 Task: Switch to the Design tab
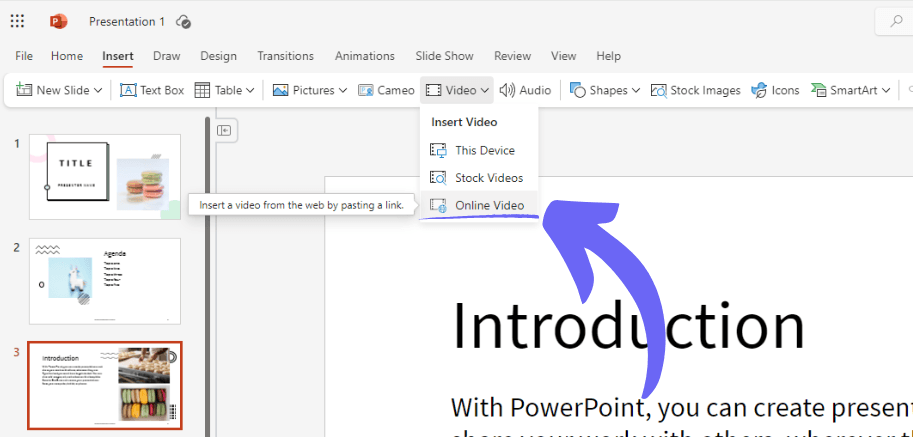[218, 56]
